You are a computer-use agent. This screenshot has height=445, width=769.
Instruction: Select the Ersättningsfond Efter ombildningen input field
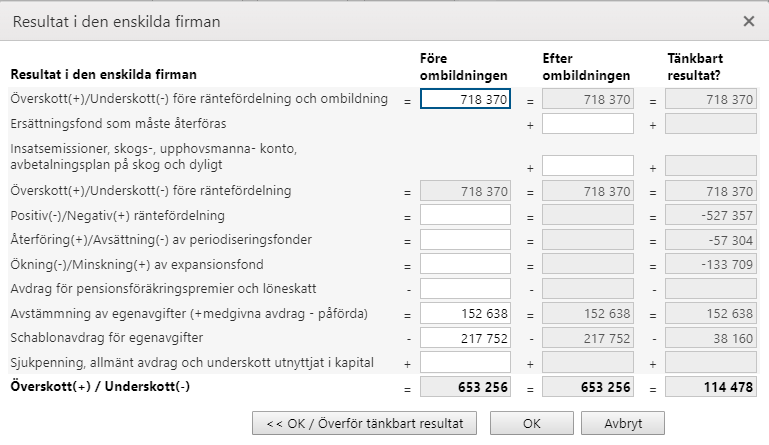click(x=588, y=124)
